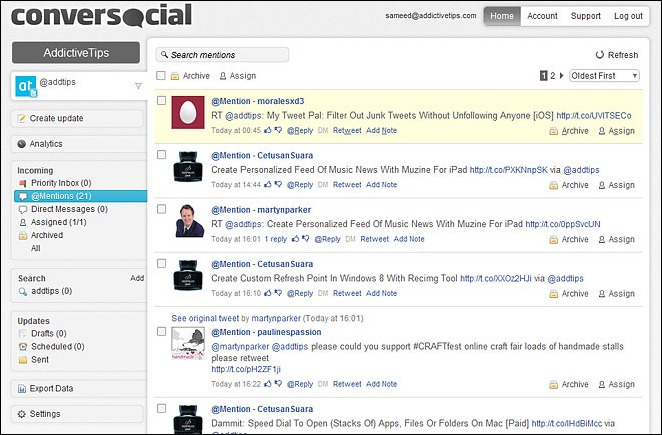Viewport: 662px width, 435px height.
Task: Click Add Note on paulinespassion mention
Action: [x=381, y=384]
